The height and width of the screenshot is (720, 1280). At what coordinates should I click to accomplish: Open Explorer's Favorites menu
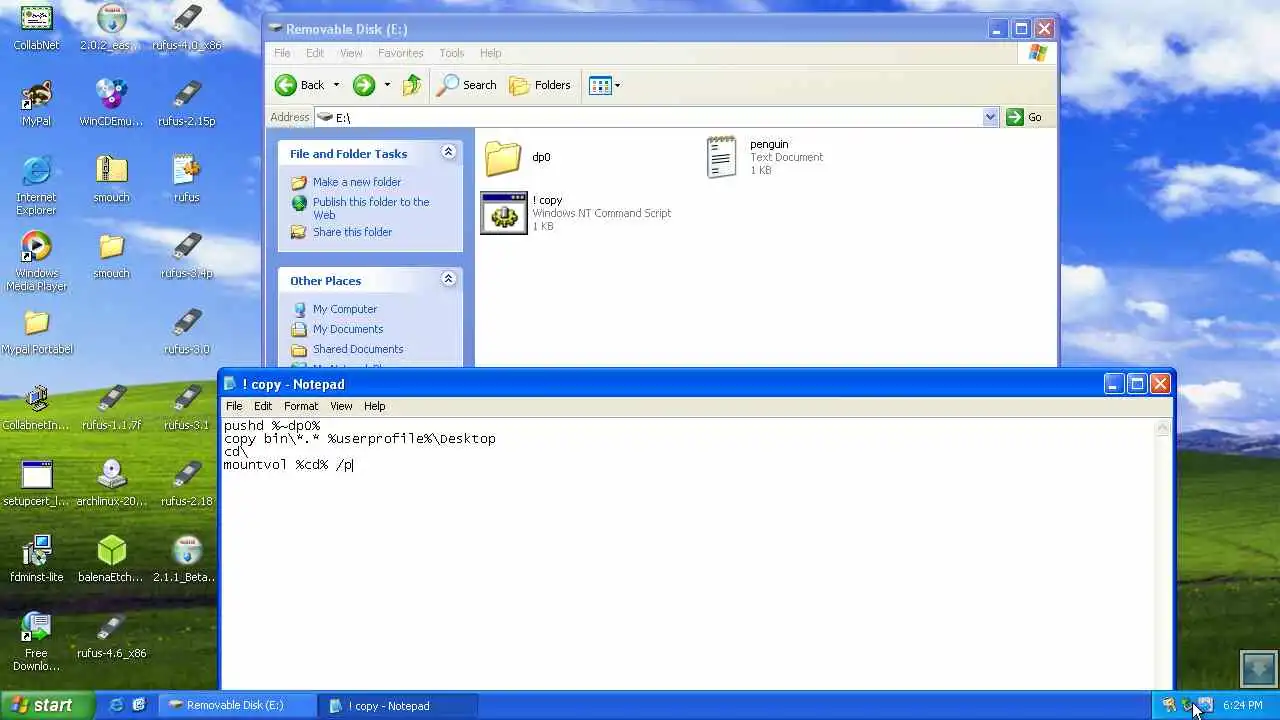(400, 53)
